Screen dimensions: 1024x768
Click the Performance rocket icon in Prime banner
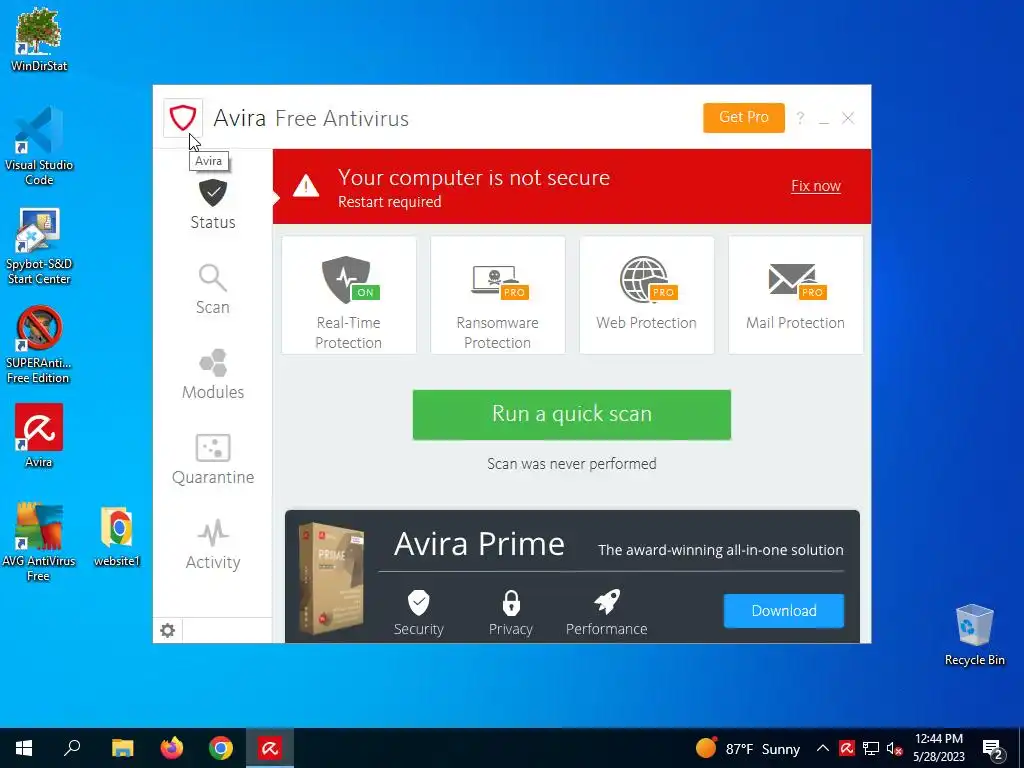point(607,602)
